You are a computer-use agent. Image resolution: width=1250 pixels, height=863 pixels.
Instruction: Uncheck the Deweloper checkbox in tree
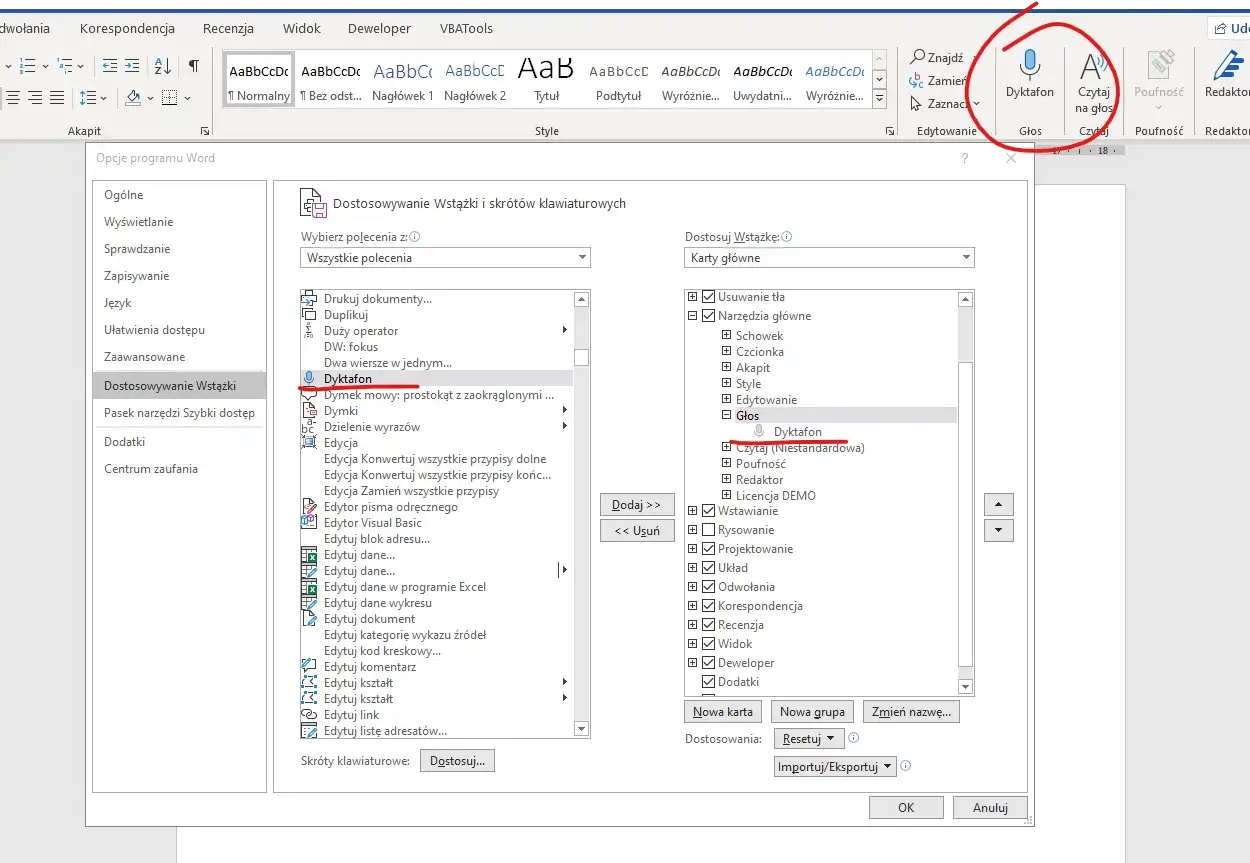click(x=709, y=663)
